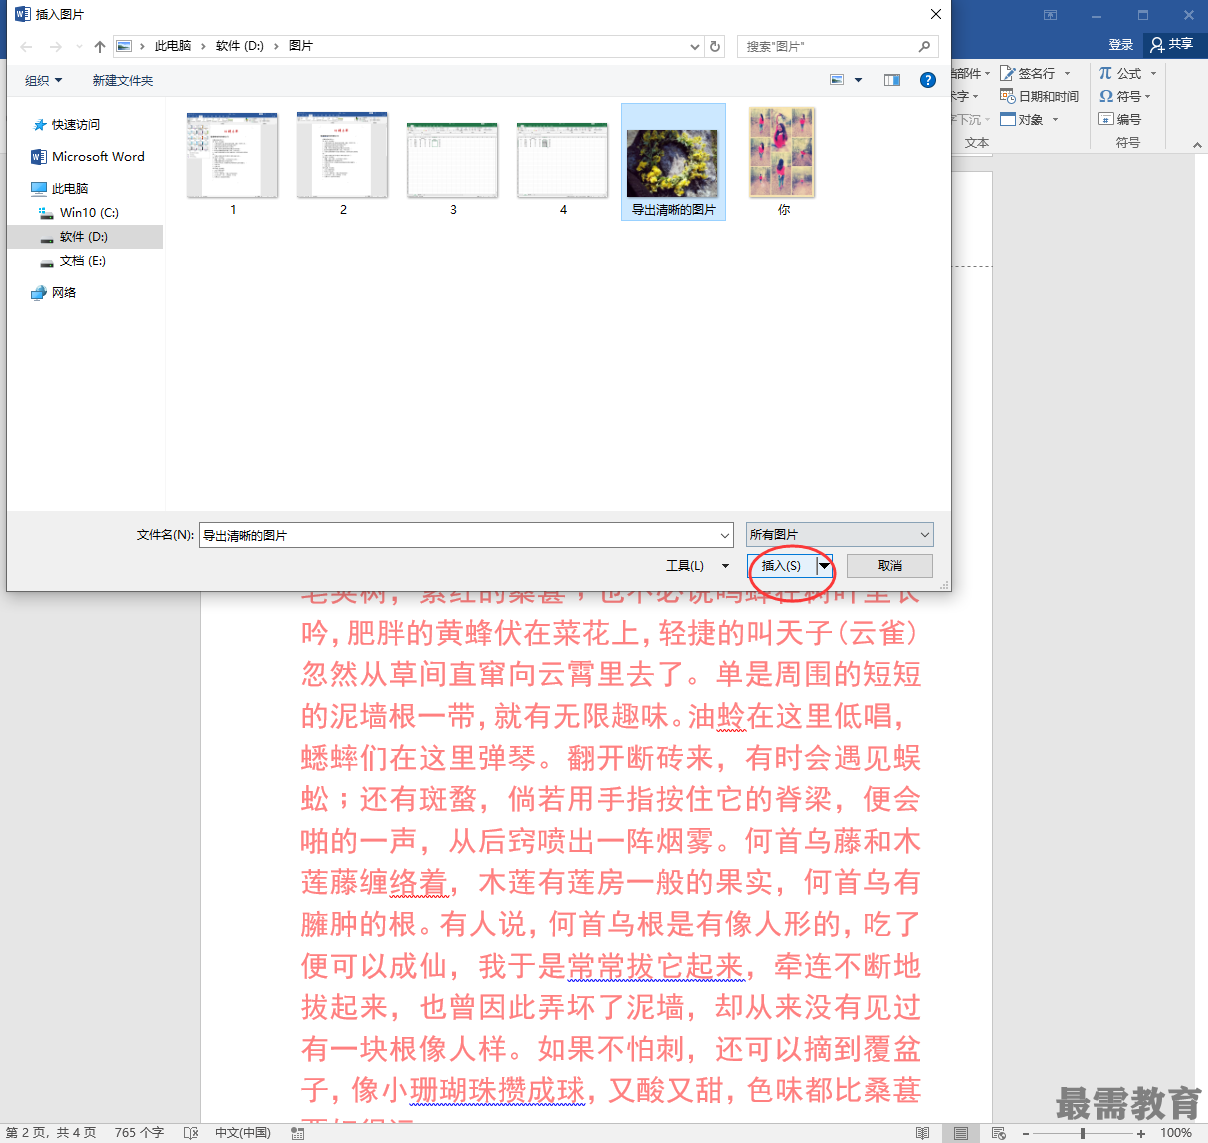Collapse the Word ribbon

tap(1197, 145)
